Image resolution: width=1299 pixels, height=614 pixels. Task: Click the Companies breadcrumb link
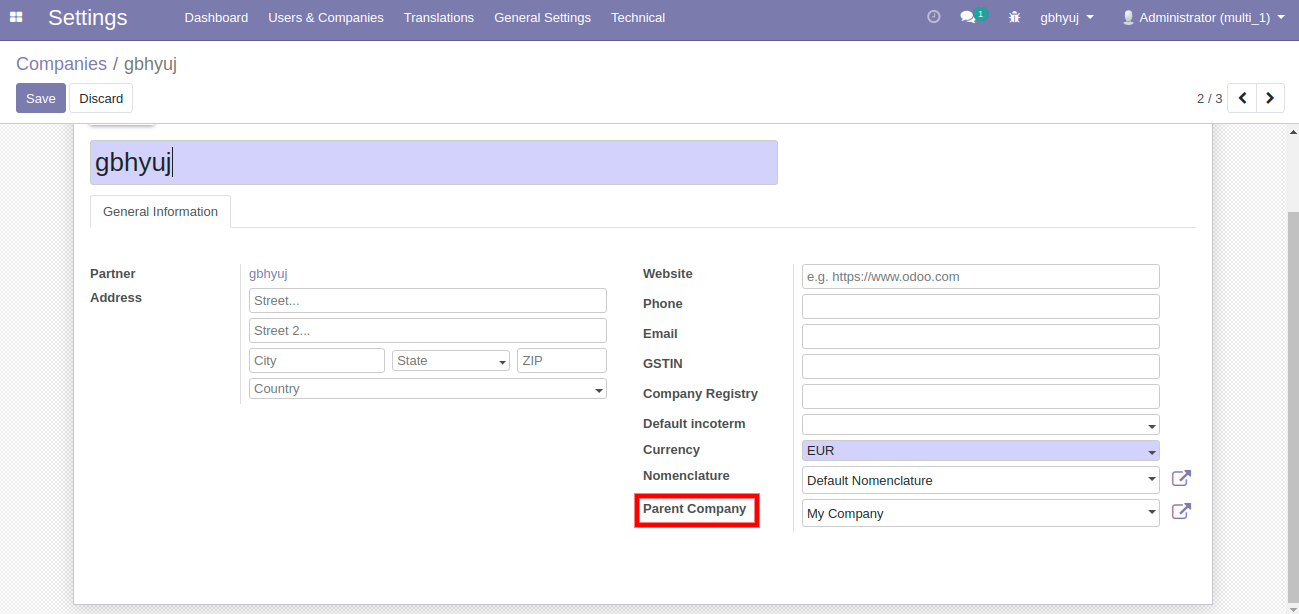pyautogui.click(x=61, y=64)
